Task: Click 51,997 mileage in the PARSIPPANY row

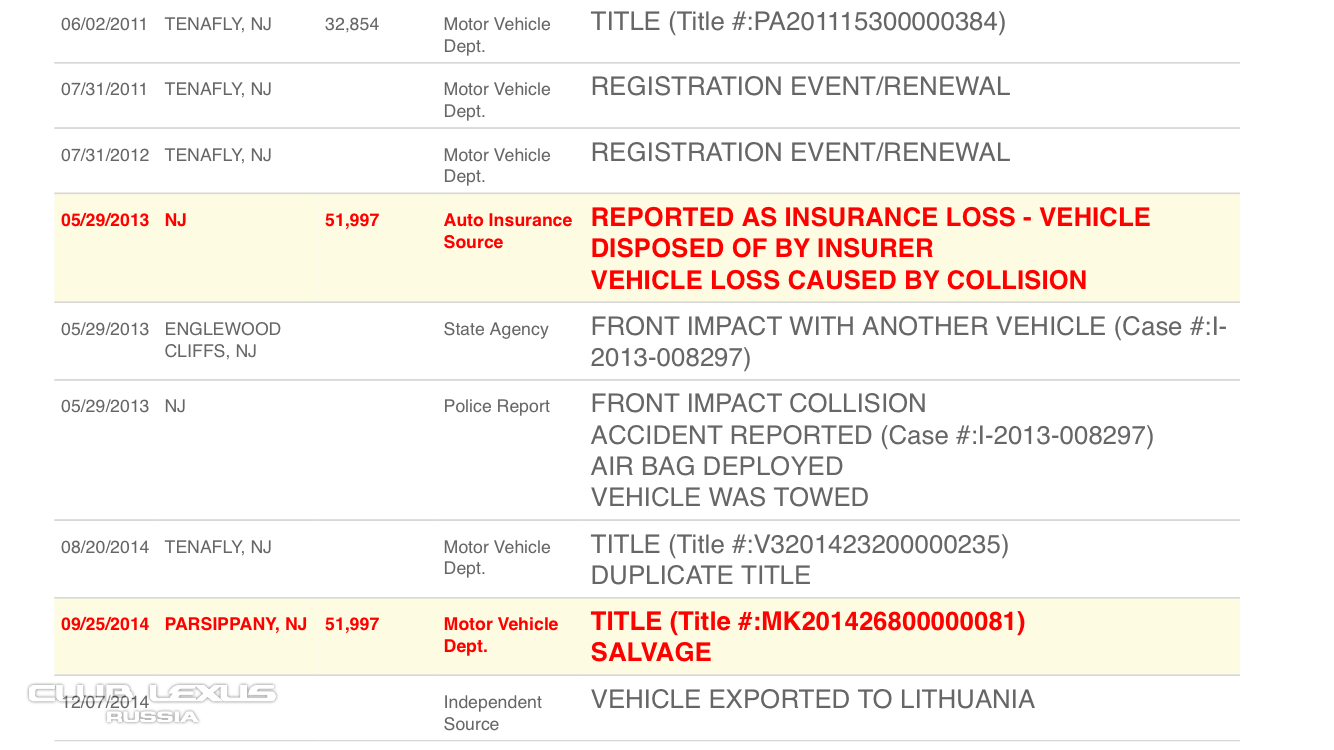Action: (x=352, y=624)
